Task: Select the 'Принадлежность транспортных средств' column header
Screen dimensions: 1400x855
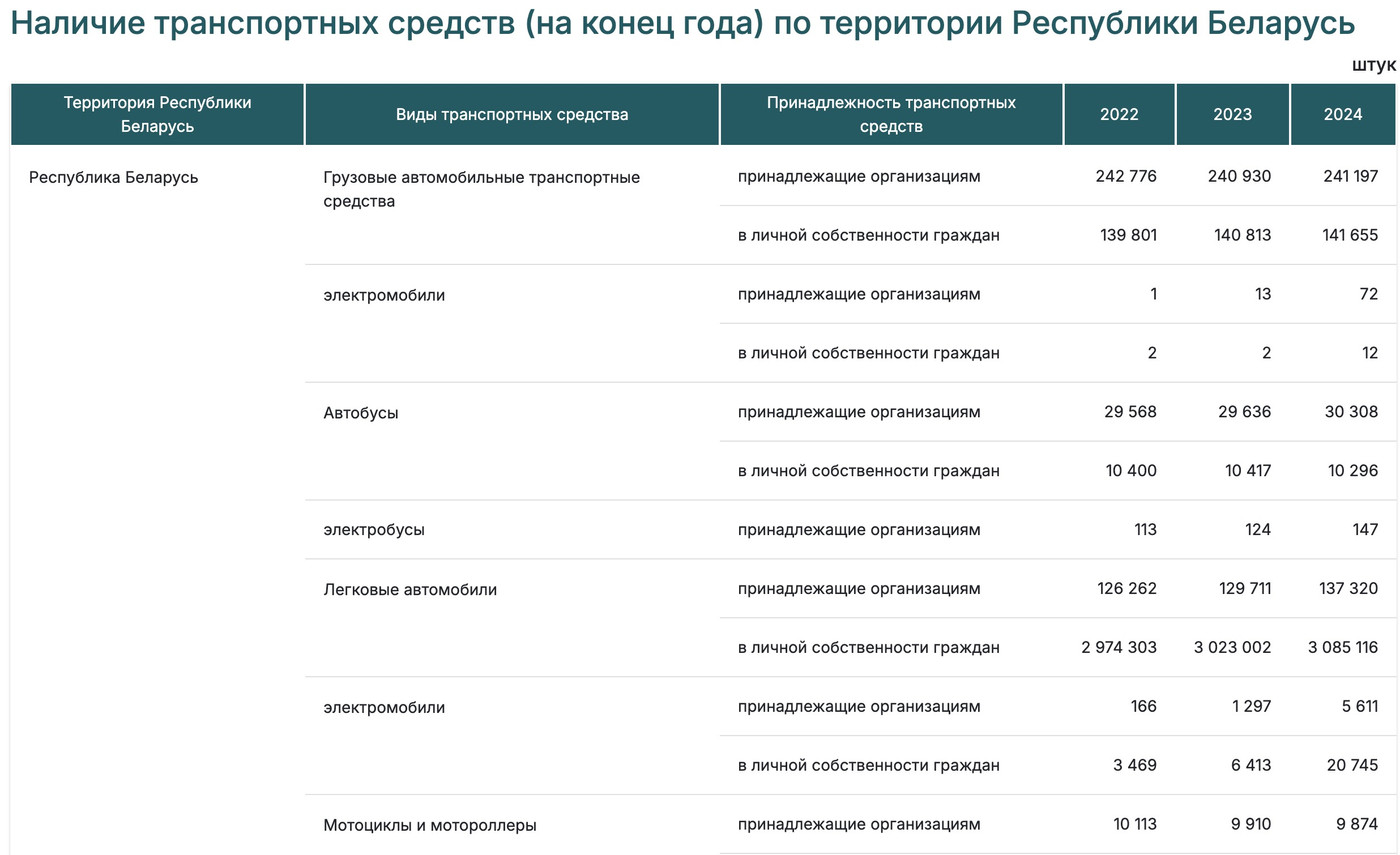Action: [891, 114]
